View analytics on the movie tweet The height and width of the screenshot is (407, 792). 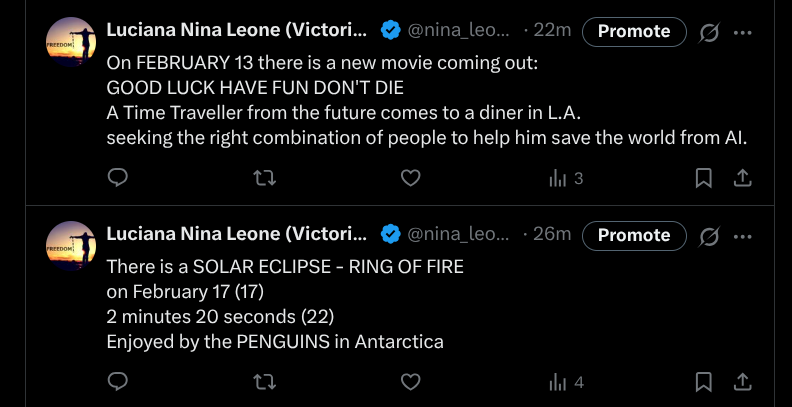point(565,178)
